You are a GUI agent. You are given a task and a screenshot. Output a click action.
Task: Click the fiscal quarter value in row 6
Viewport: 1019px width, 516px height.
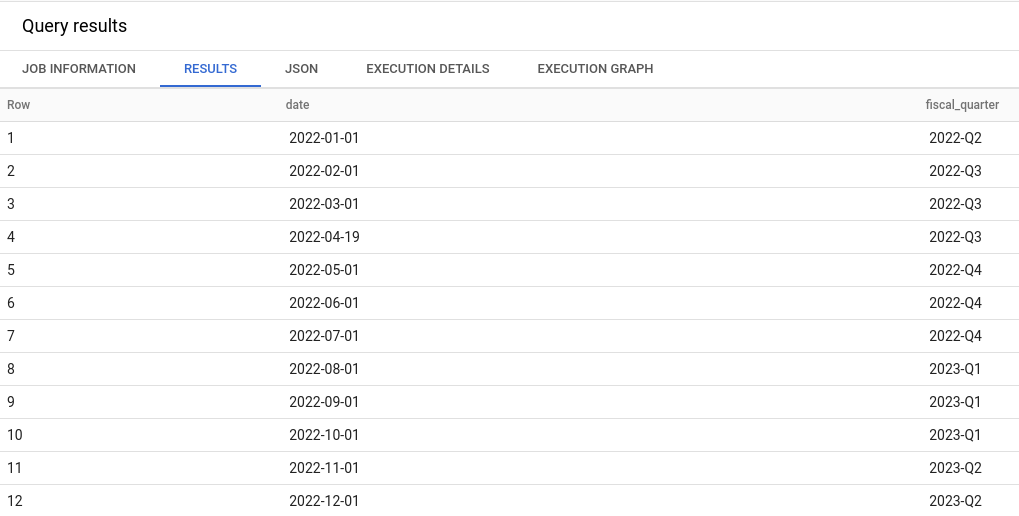tap(955, 303)
